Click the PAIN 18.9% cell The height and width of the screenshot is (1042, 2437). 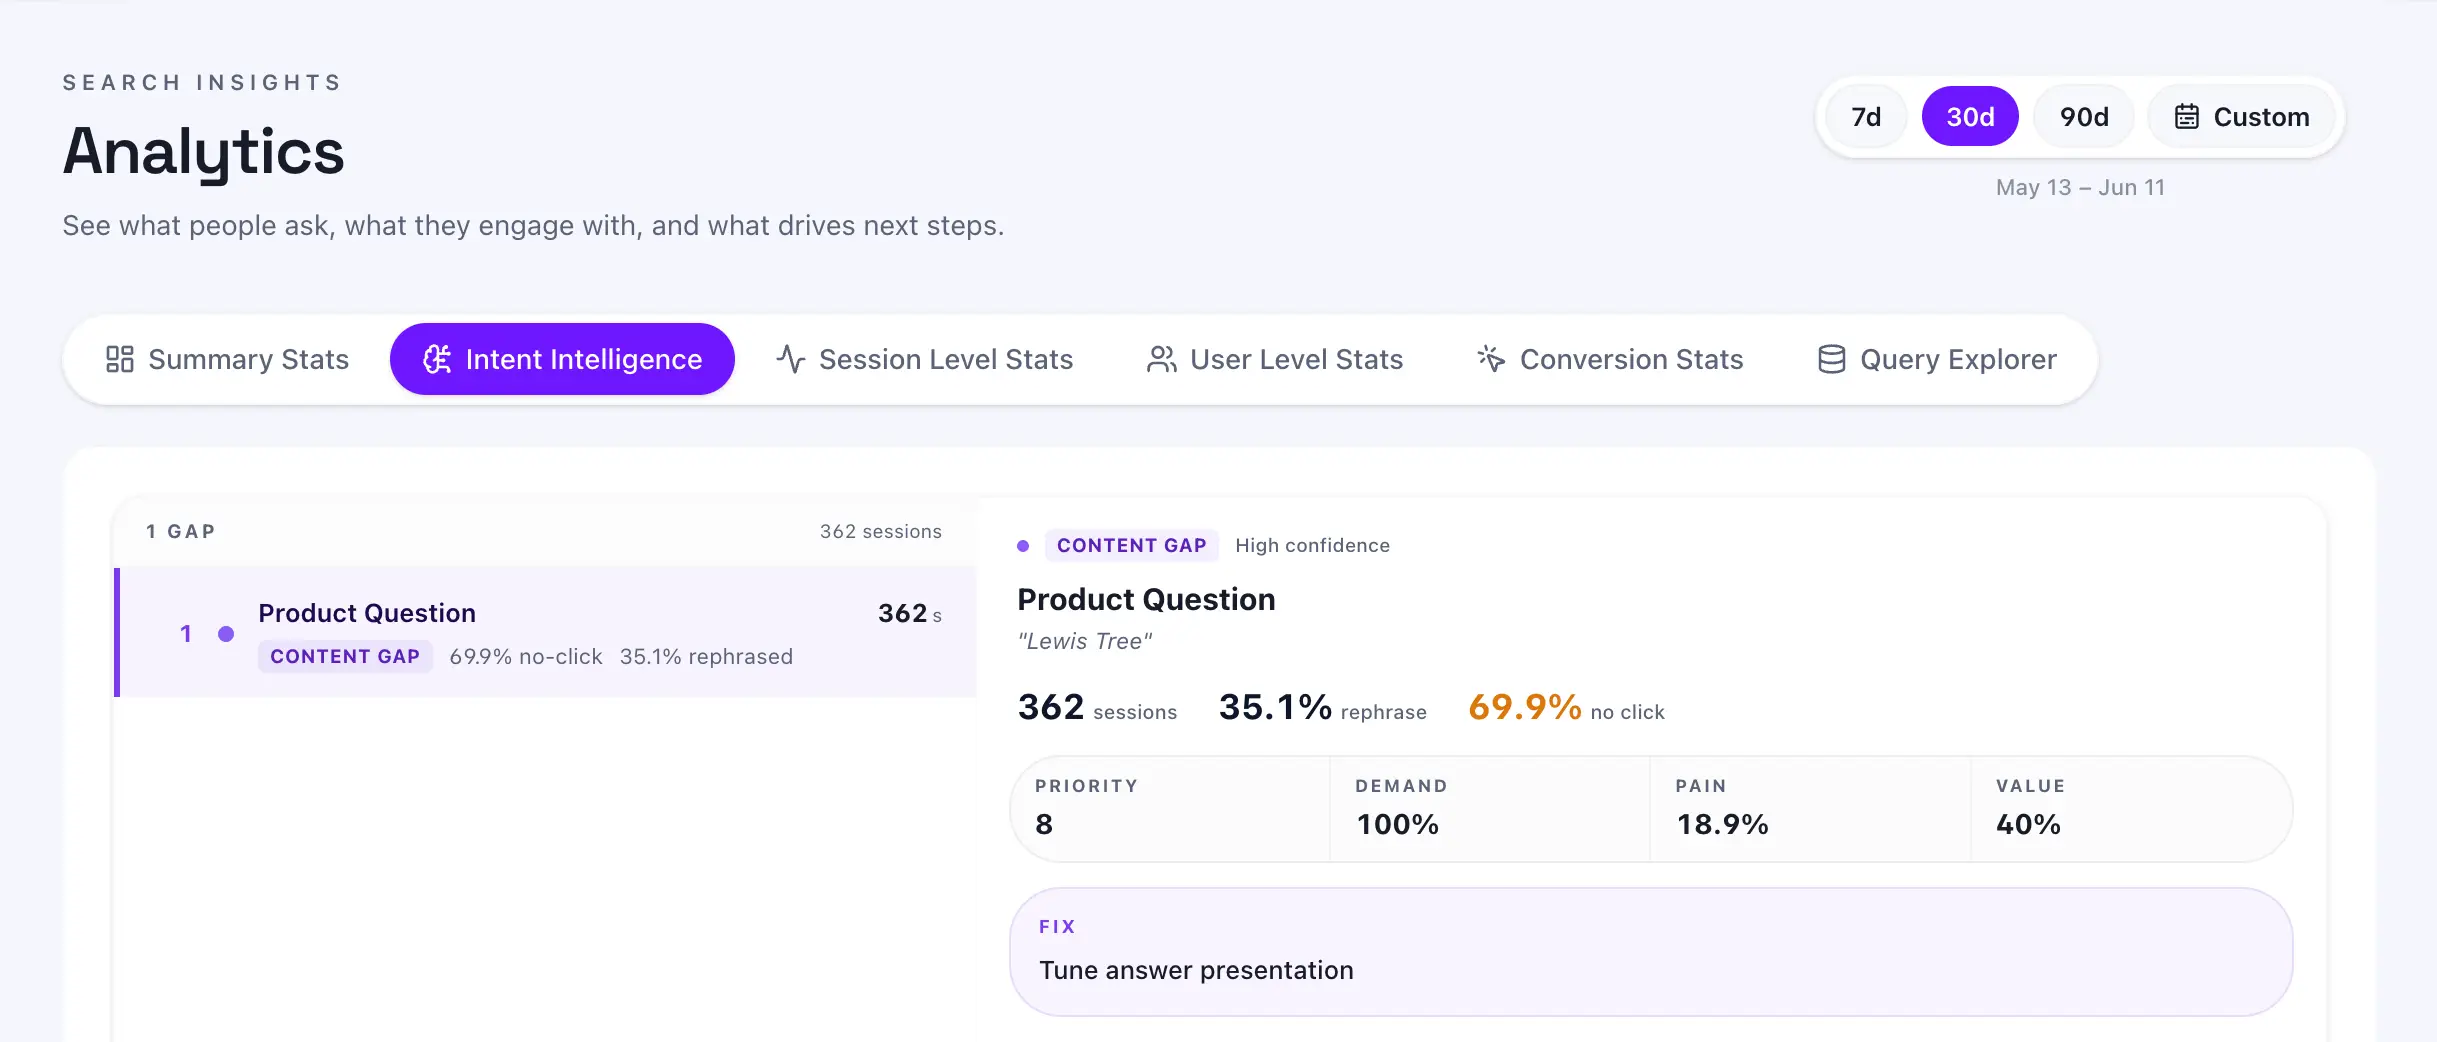point(1810,809)
